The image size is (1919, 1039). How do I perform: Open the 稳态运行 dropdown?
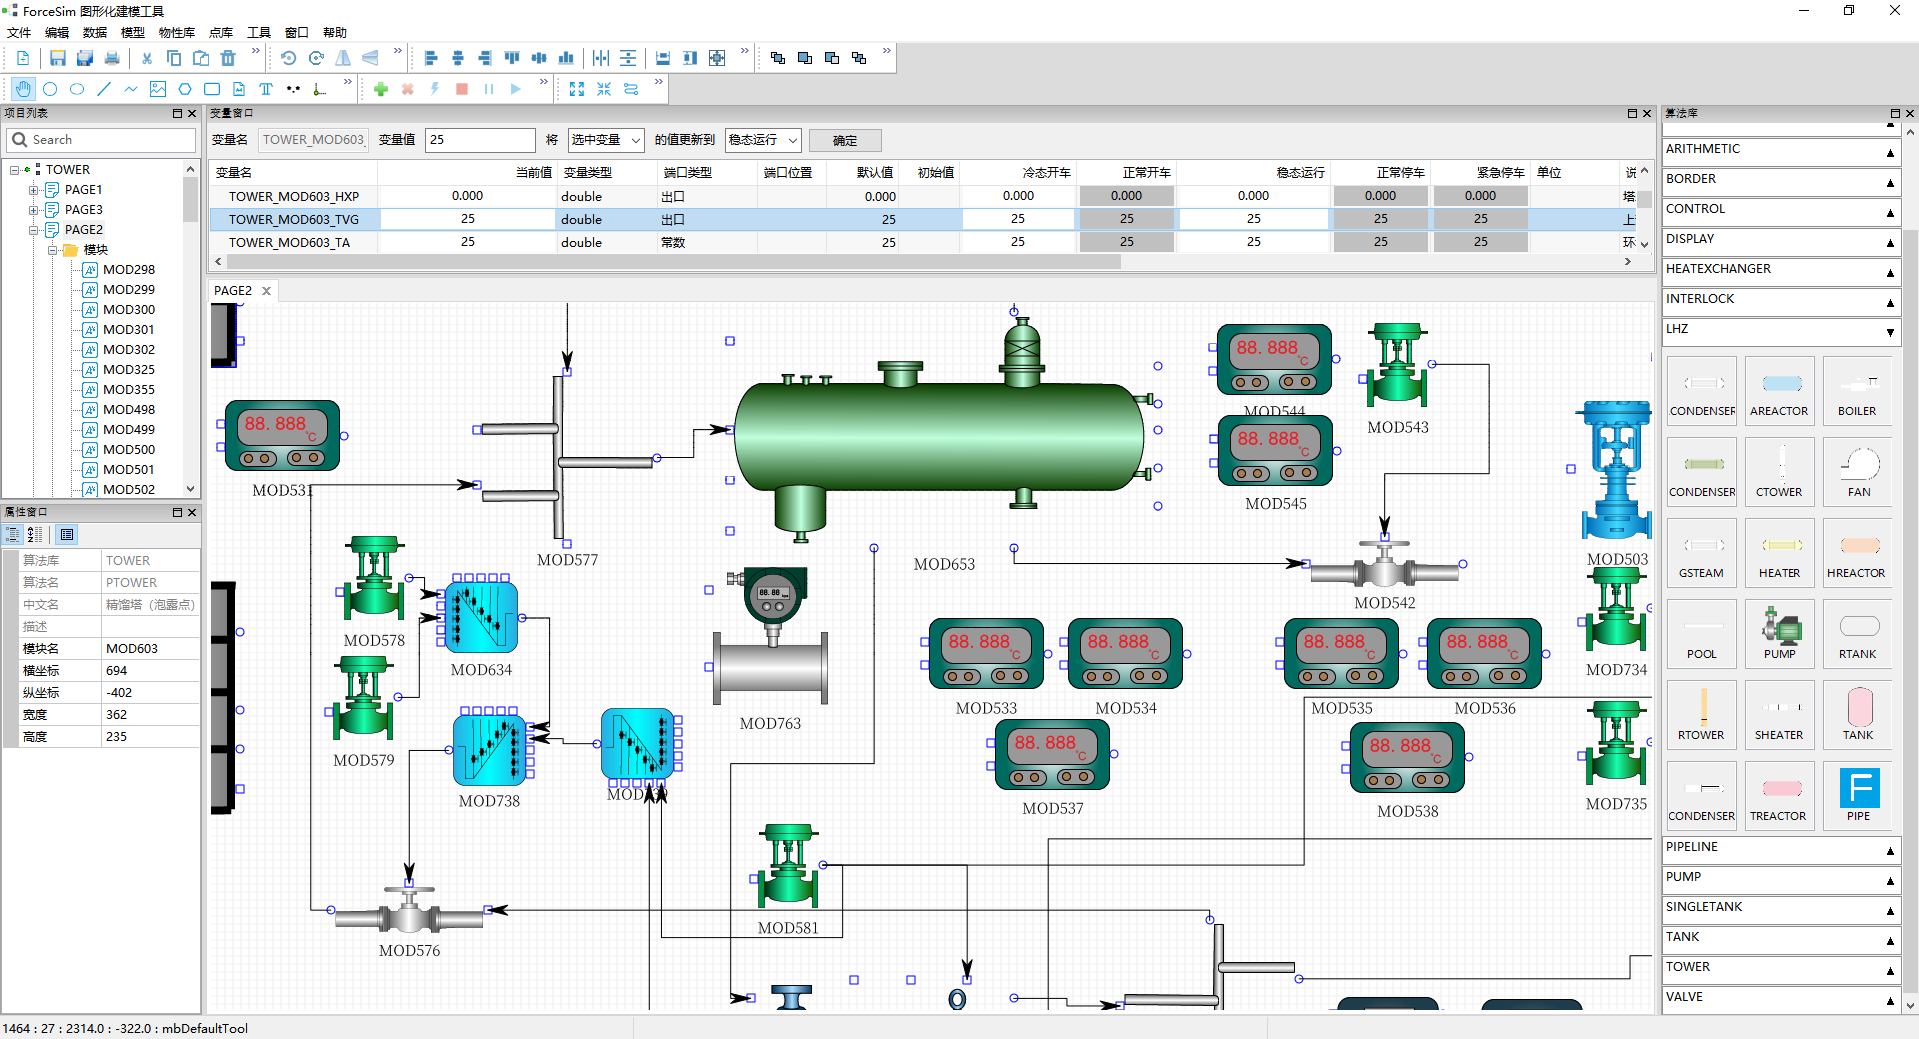[x=763, y=140]
